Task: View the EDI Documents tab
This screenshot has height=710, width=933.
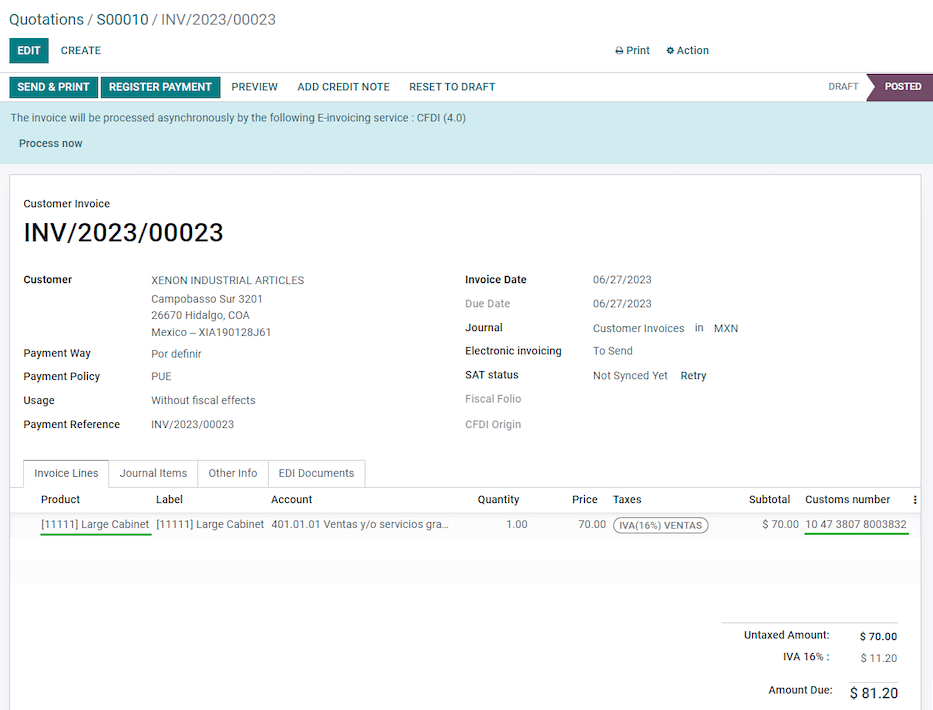Action: (x=316, y=473)
